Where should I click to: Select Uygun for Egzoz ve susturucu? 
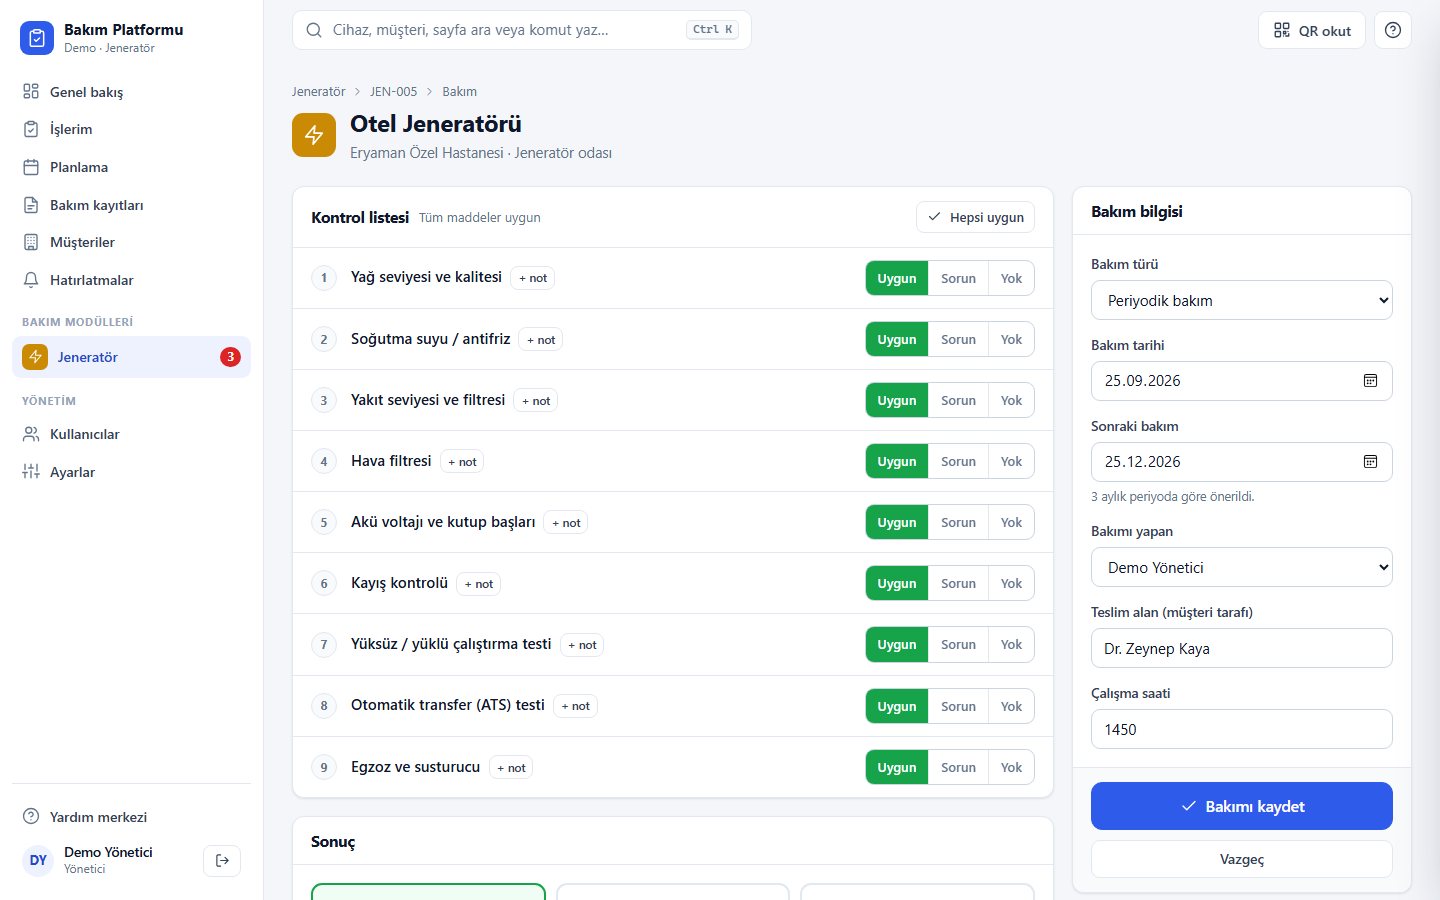click(897, 767)
